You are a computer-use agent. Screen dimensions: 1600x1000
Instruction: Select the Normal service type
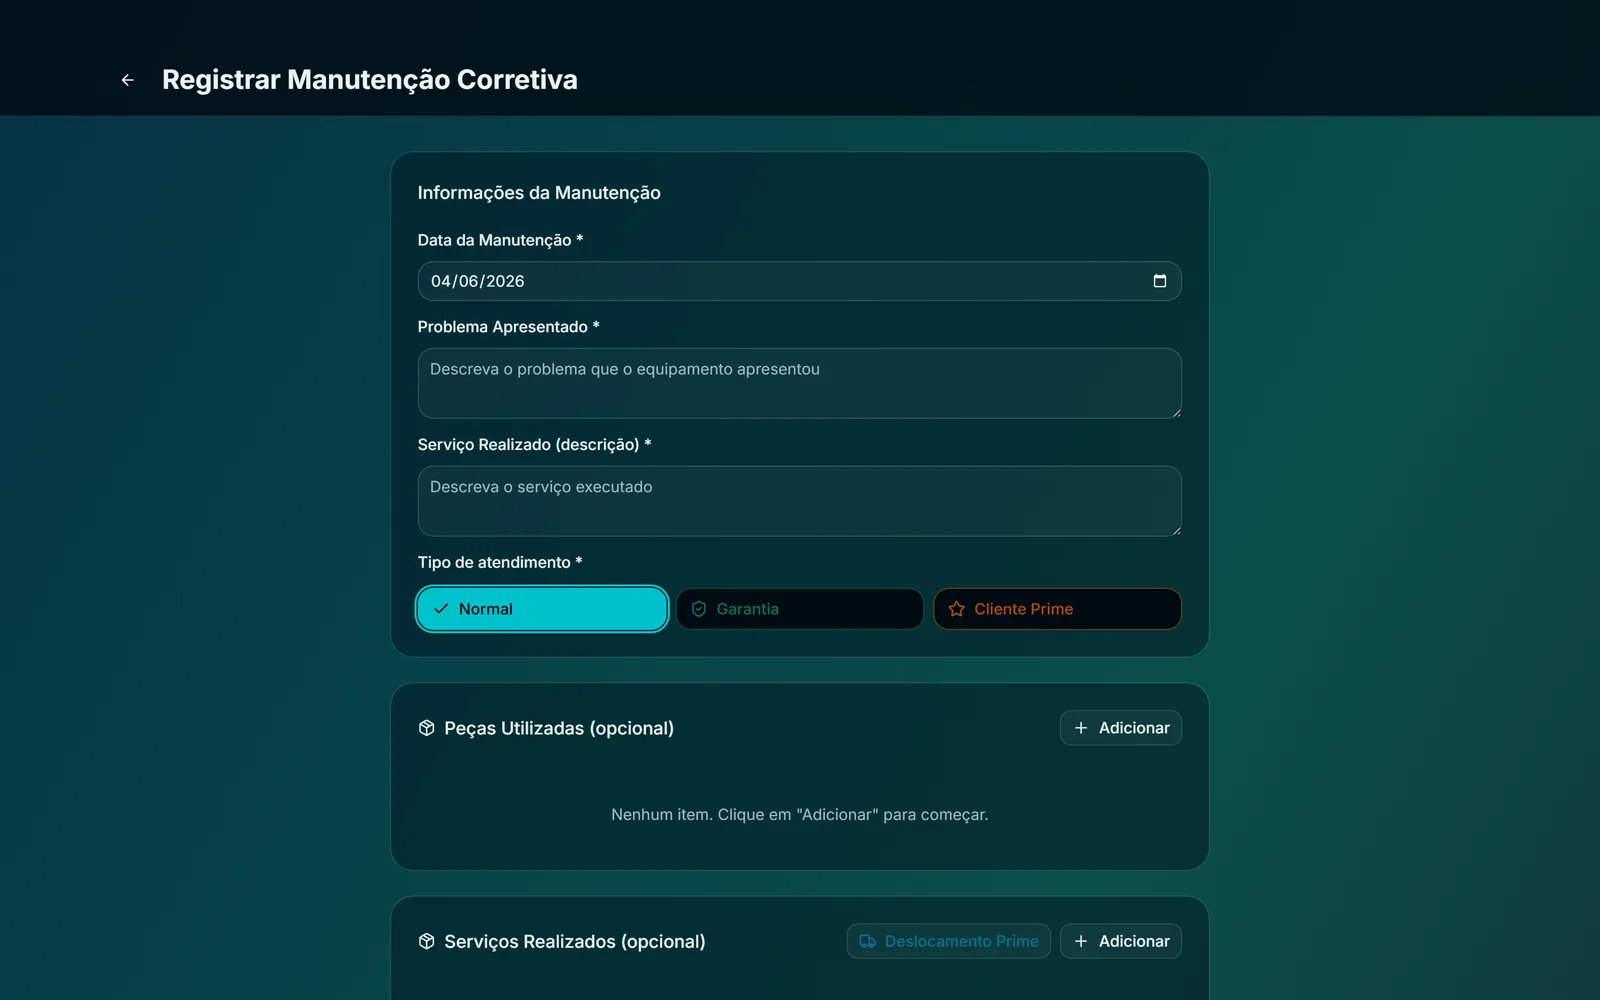(x=542, y=609)
